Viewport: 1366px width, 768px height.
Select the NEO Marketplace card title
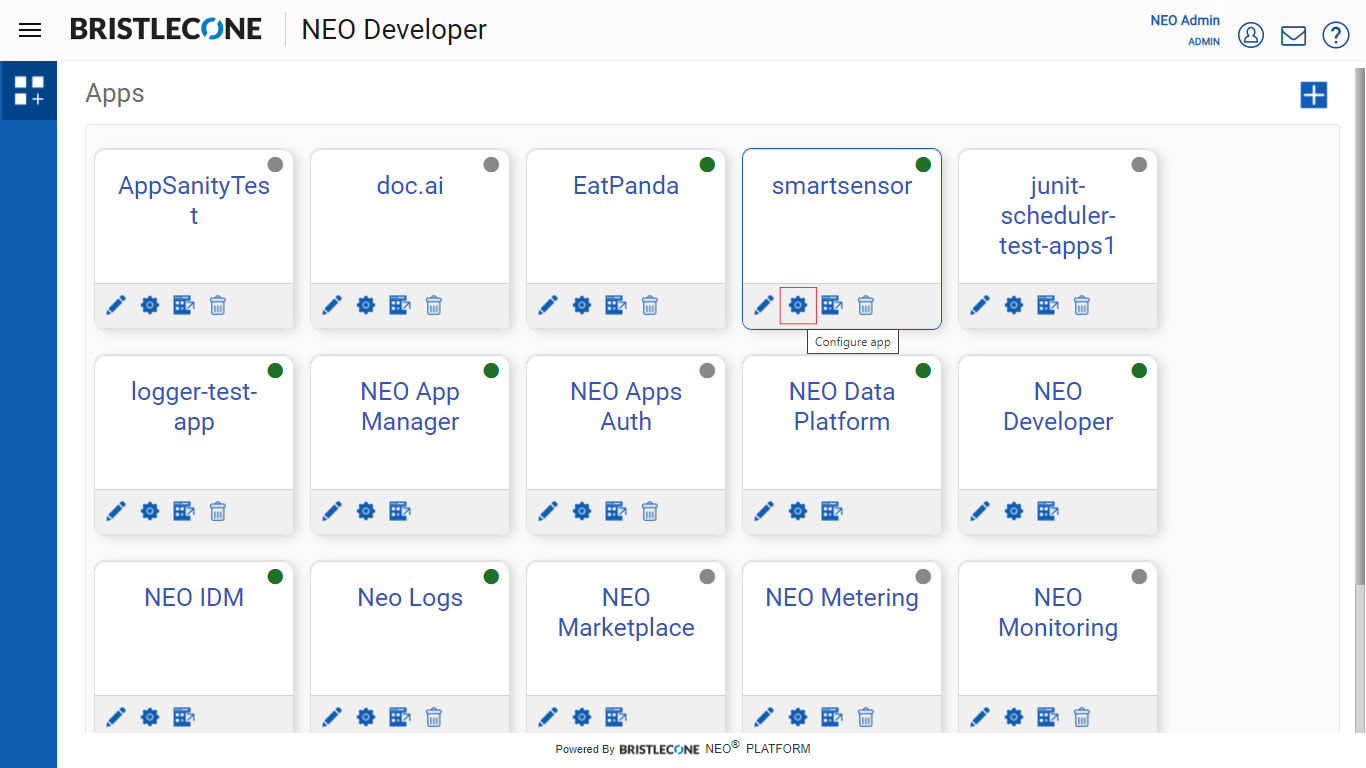[626, 613]
